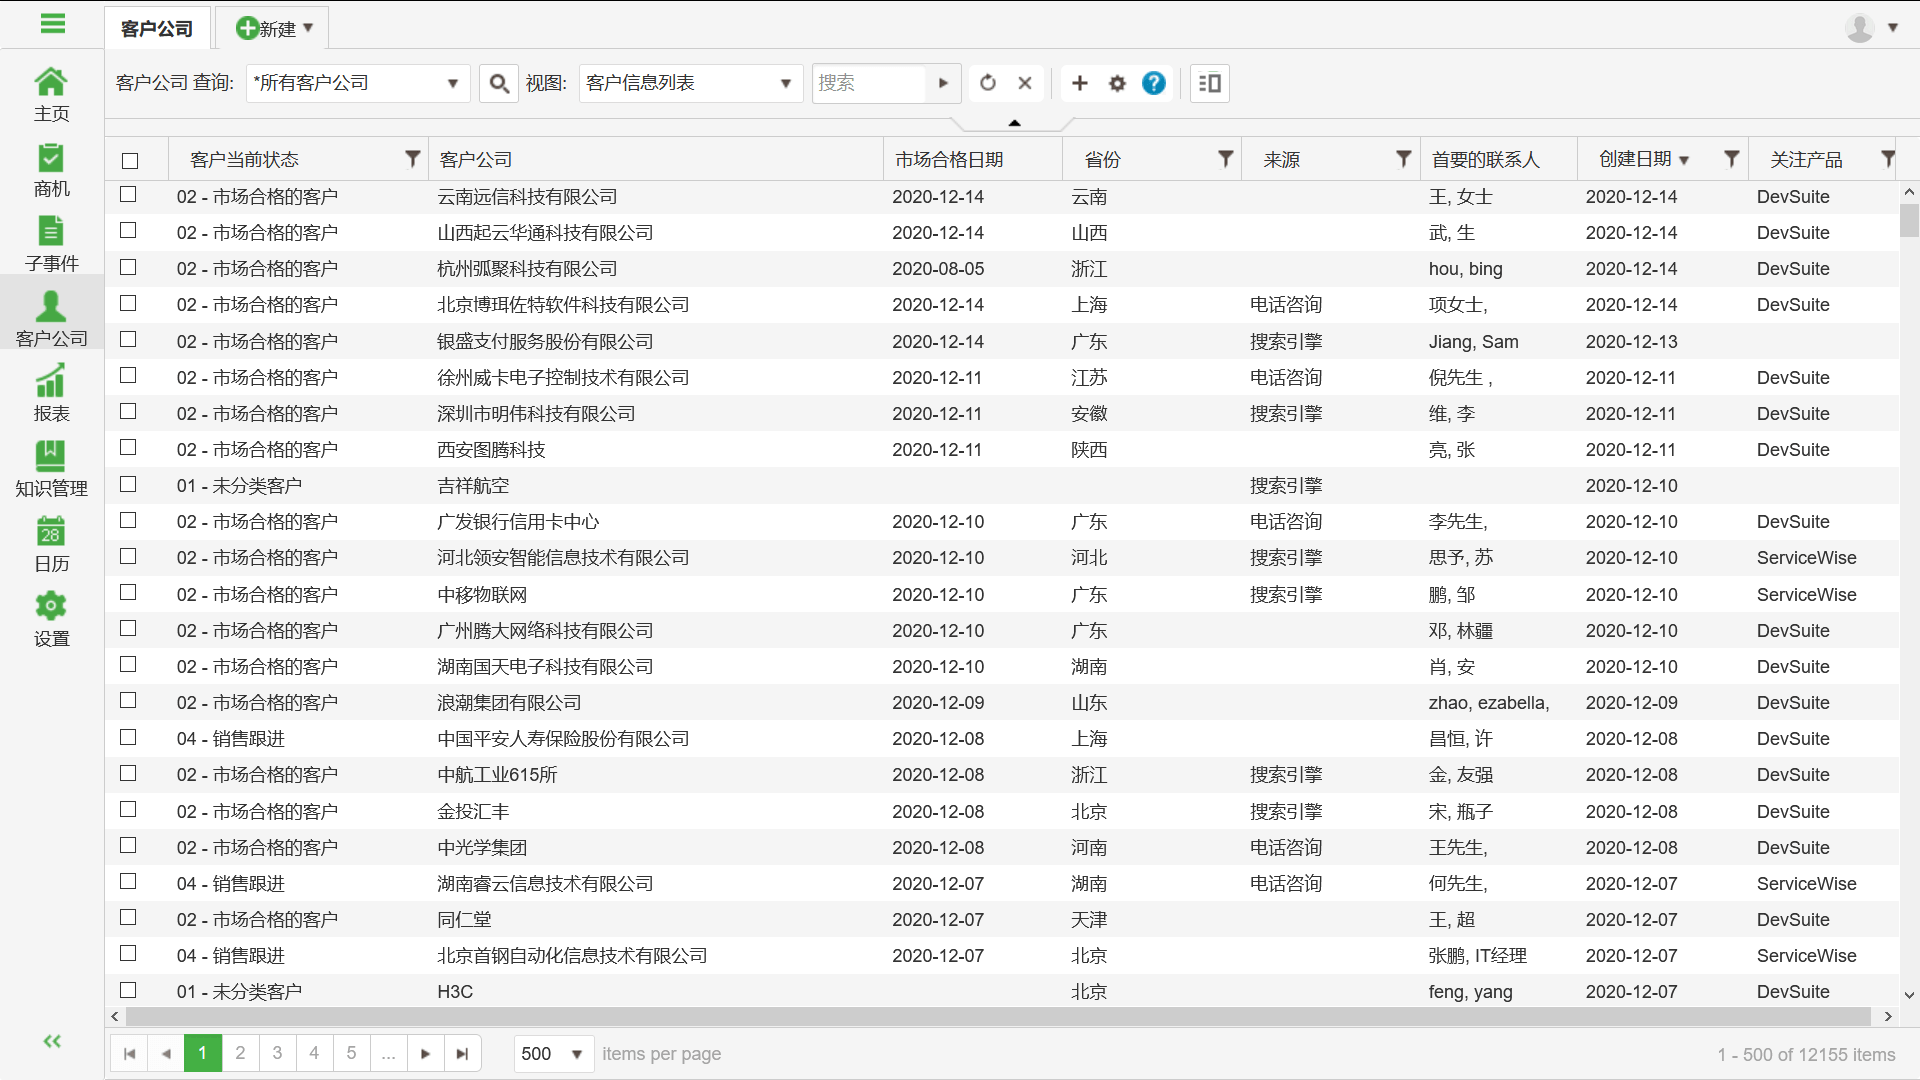Add new record with plus icon
Screen dimensions: 1920x1080
pyautogui.click(x=1080, y=83)
